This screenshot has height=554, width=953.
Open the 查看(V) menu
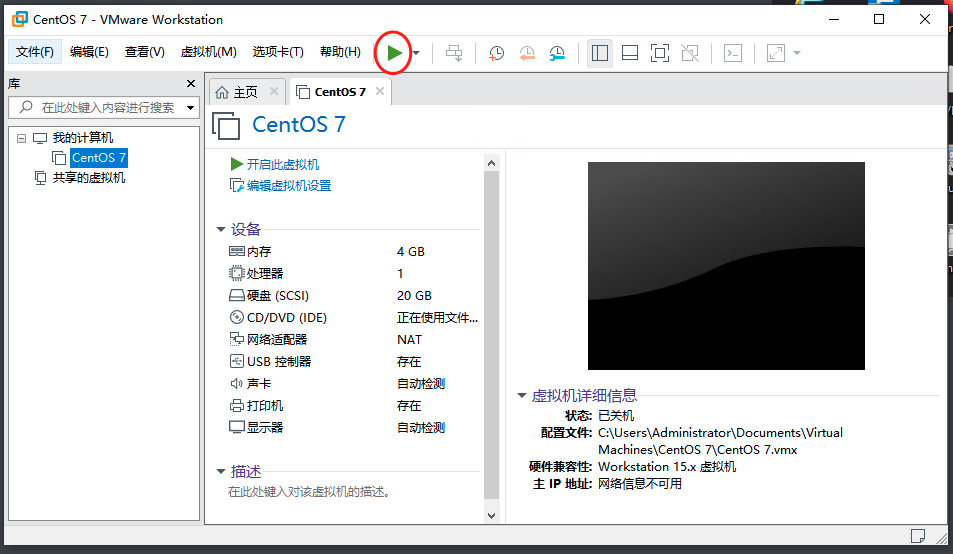pos(145,52)
